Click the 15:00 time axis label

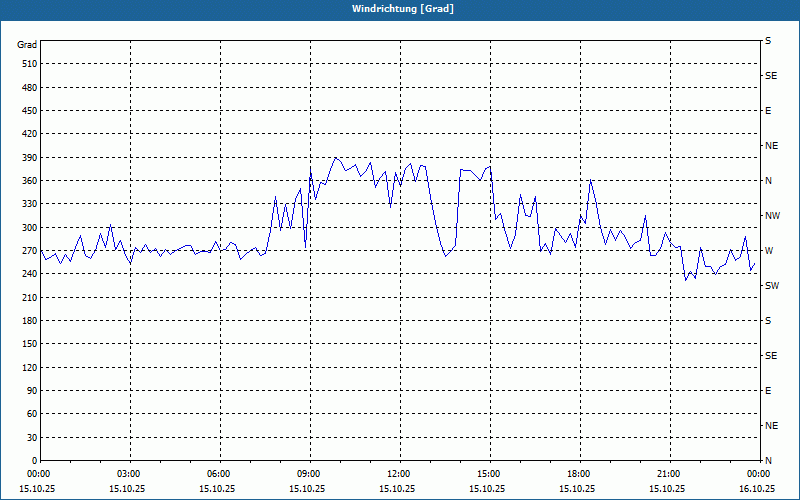[488, 474]
